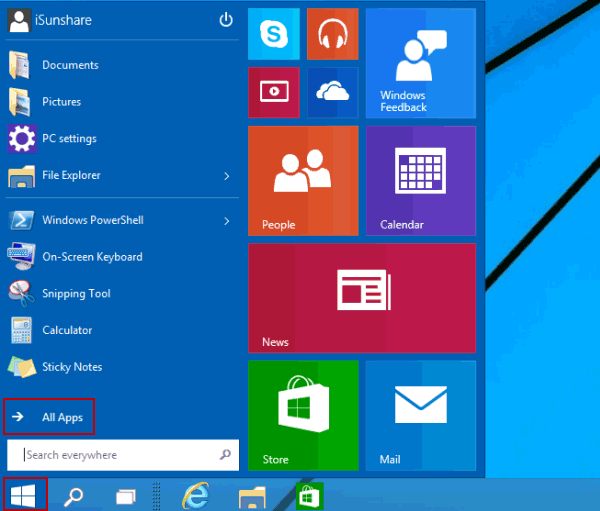
Task: Open the Video tile
Action: click(x=274, y=92)
